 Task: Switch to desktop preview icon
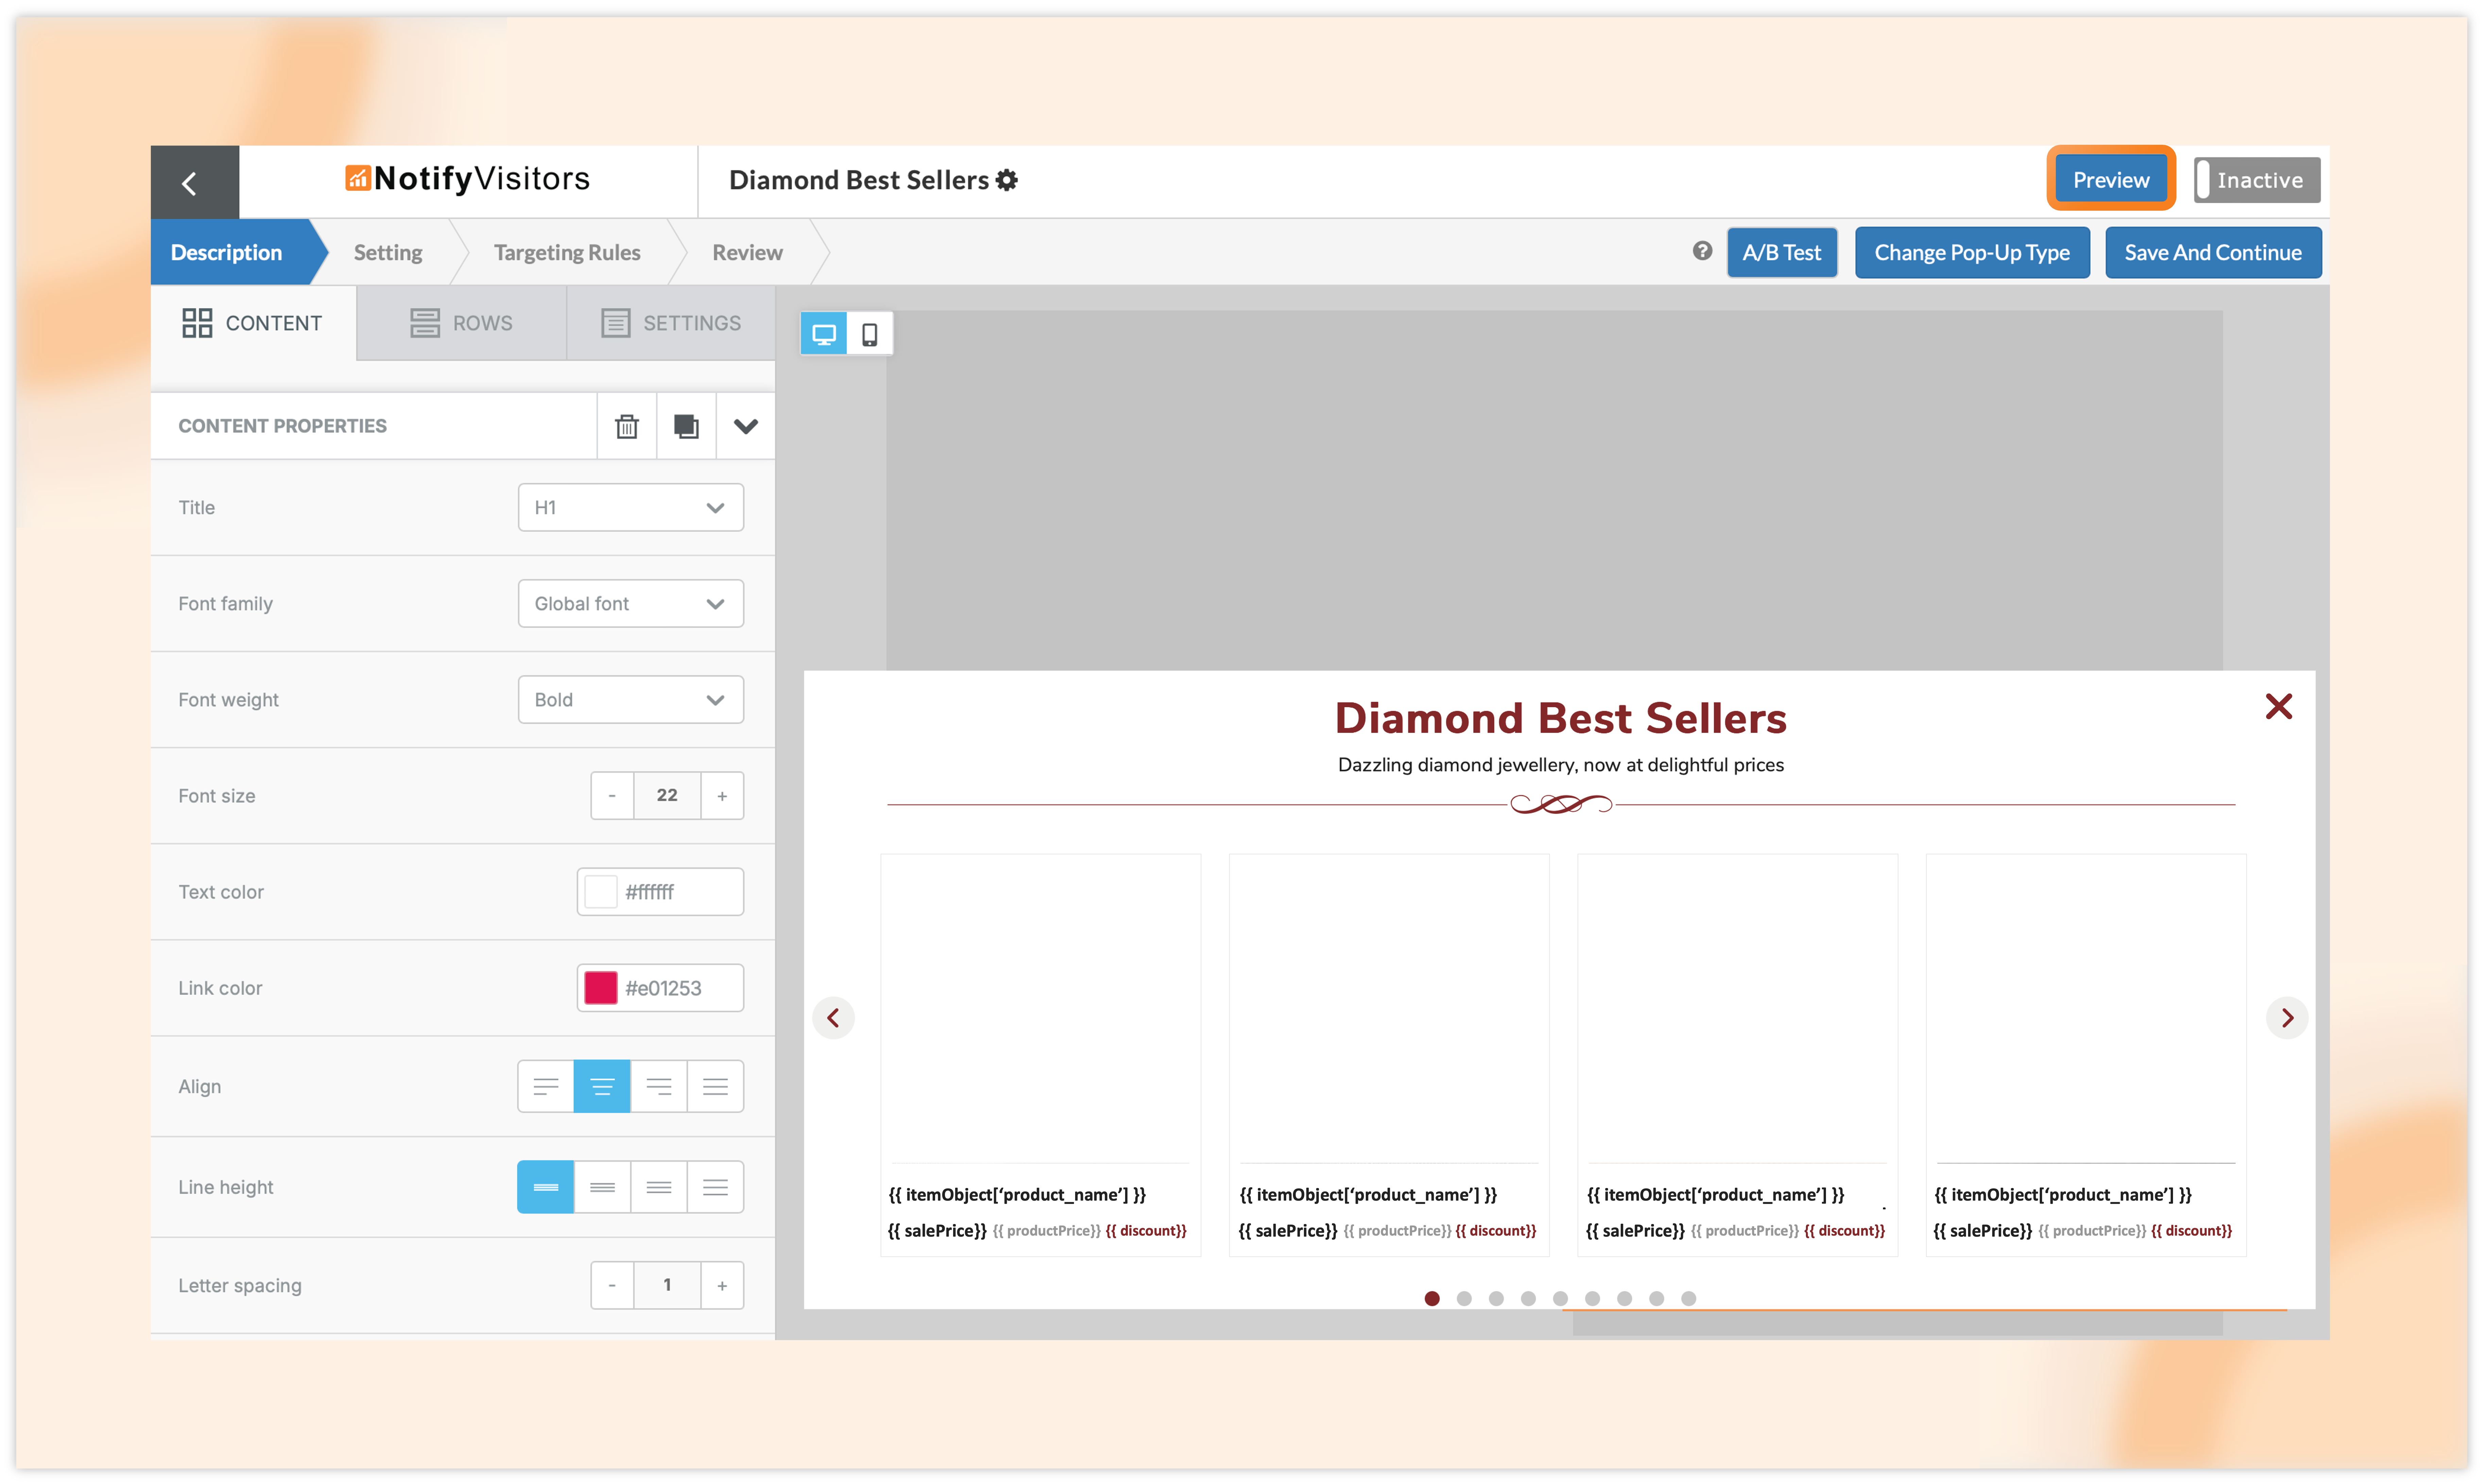point(824,334)
